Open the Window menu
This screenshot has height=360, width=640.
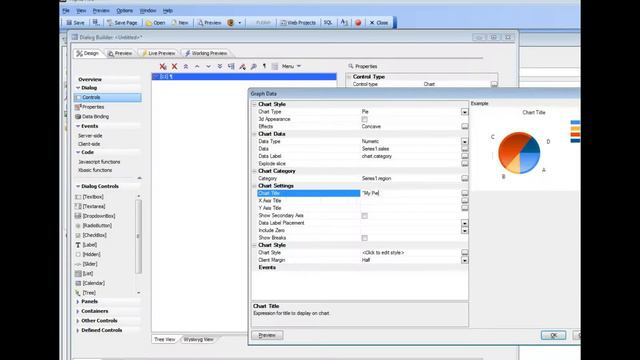148,11
